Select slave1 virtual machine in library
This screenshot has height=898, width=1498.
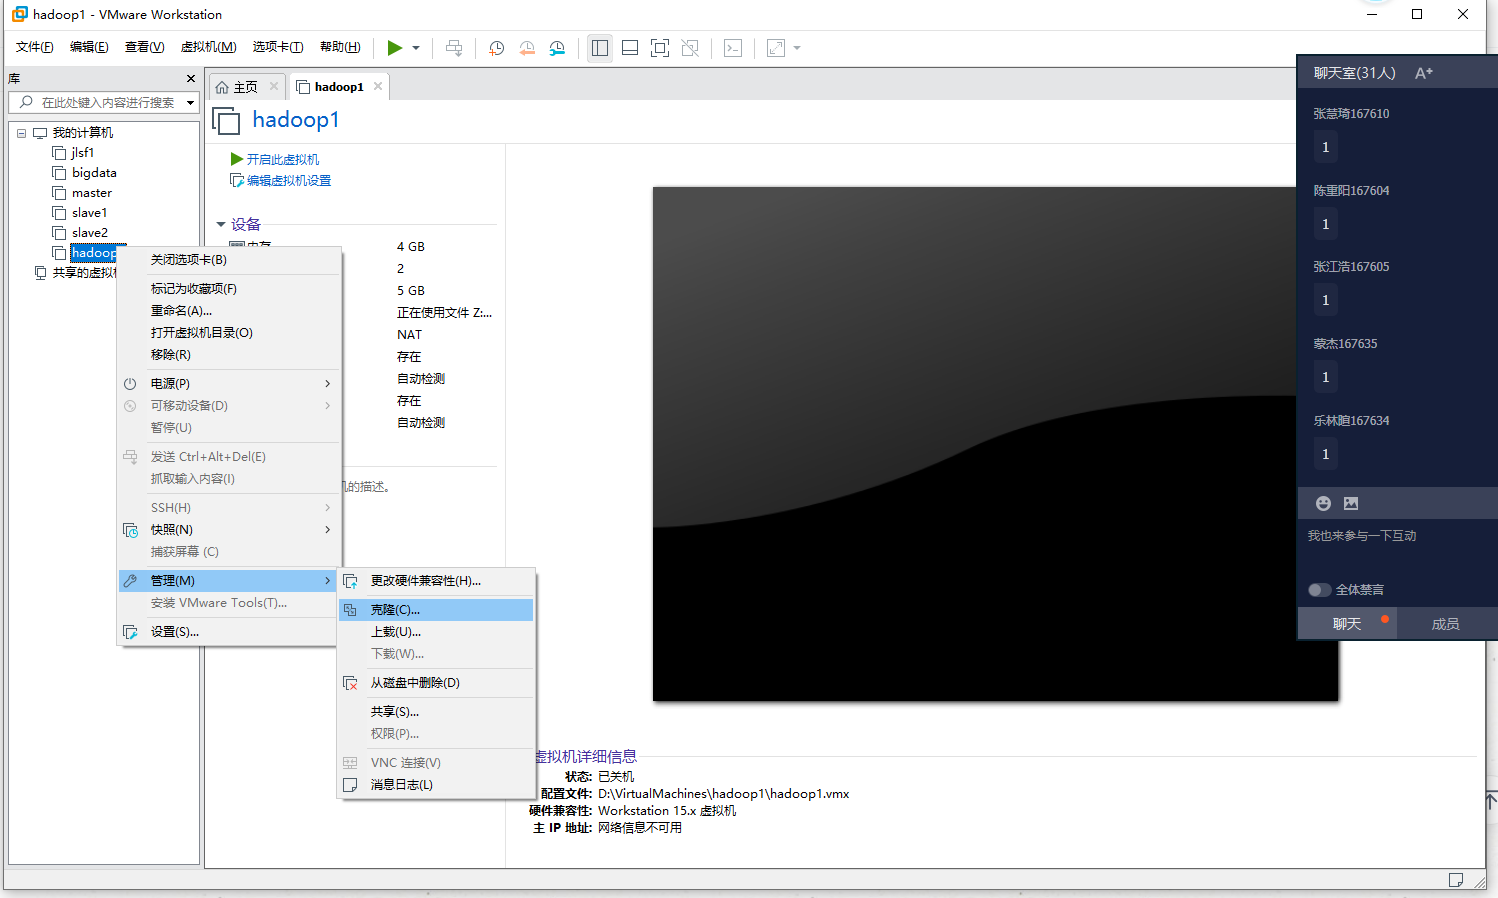coord(89,213)
